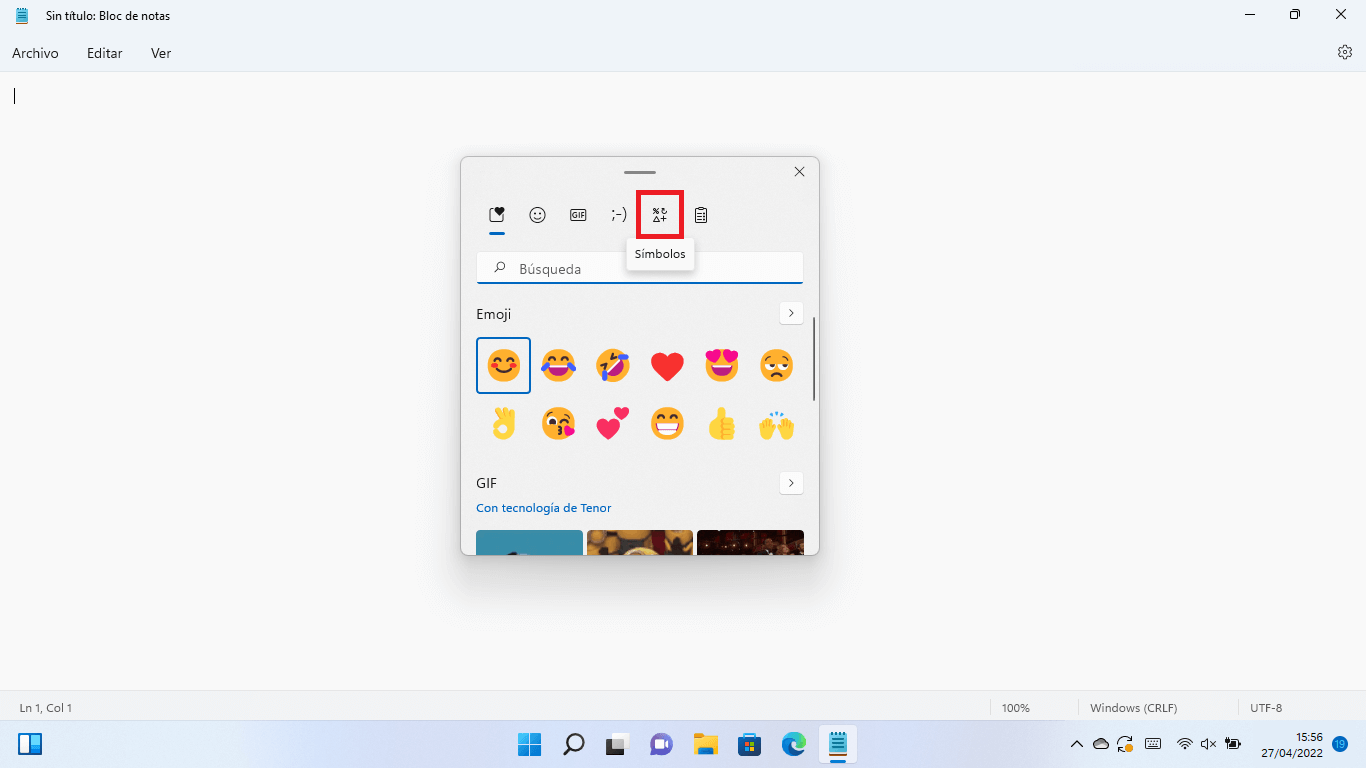This screenshot has width=1366, height=768.
Task: Insert the thumbs up emoji
Action: 722,424
